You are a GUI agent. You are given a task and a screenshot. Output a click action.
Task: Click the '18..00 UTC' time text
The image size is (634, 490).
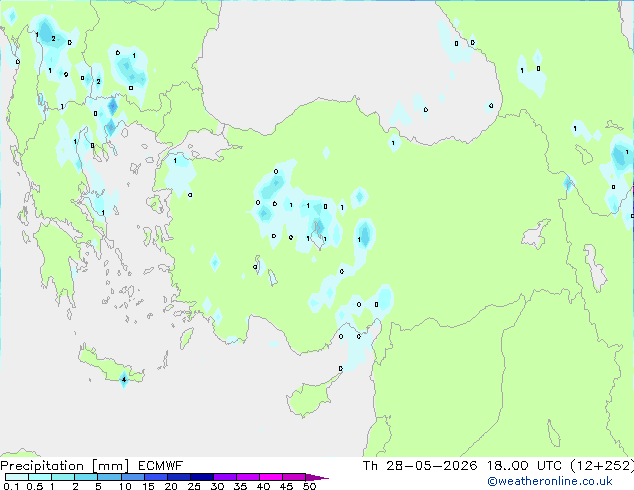(524, 466)
